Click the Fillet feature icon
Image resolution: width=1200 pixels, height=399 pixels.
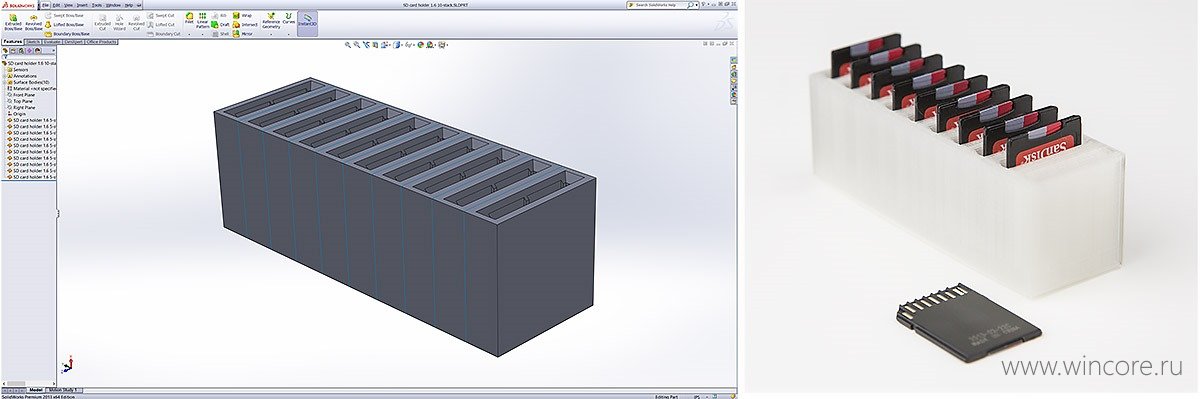click(189, 18)
